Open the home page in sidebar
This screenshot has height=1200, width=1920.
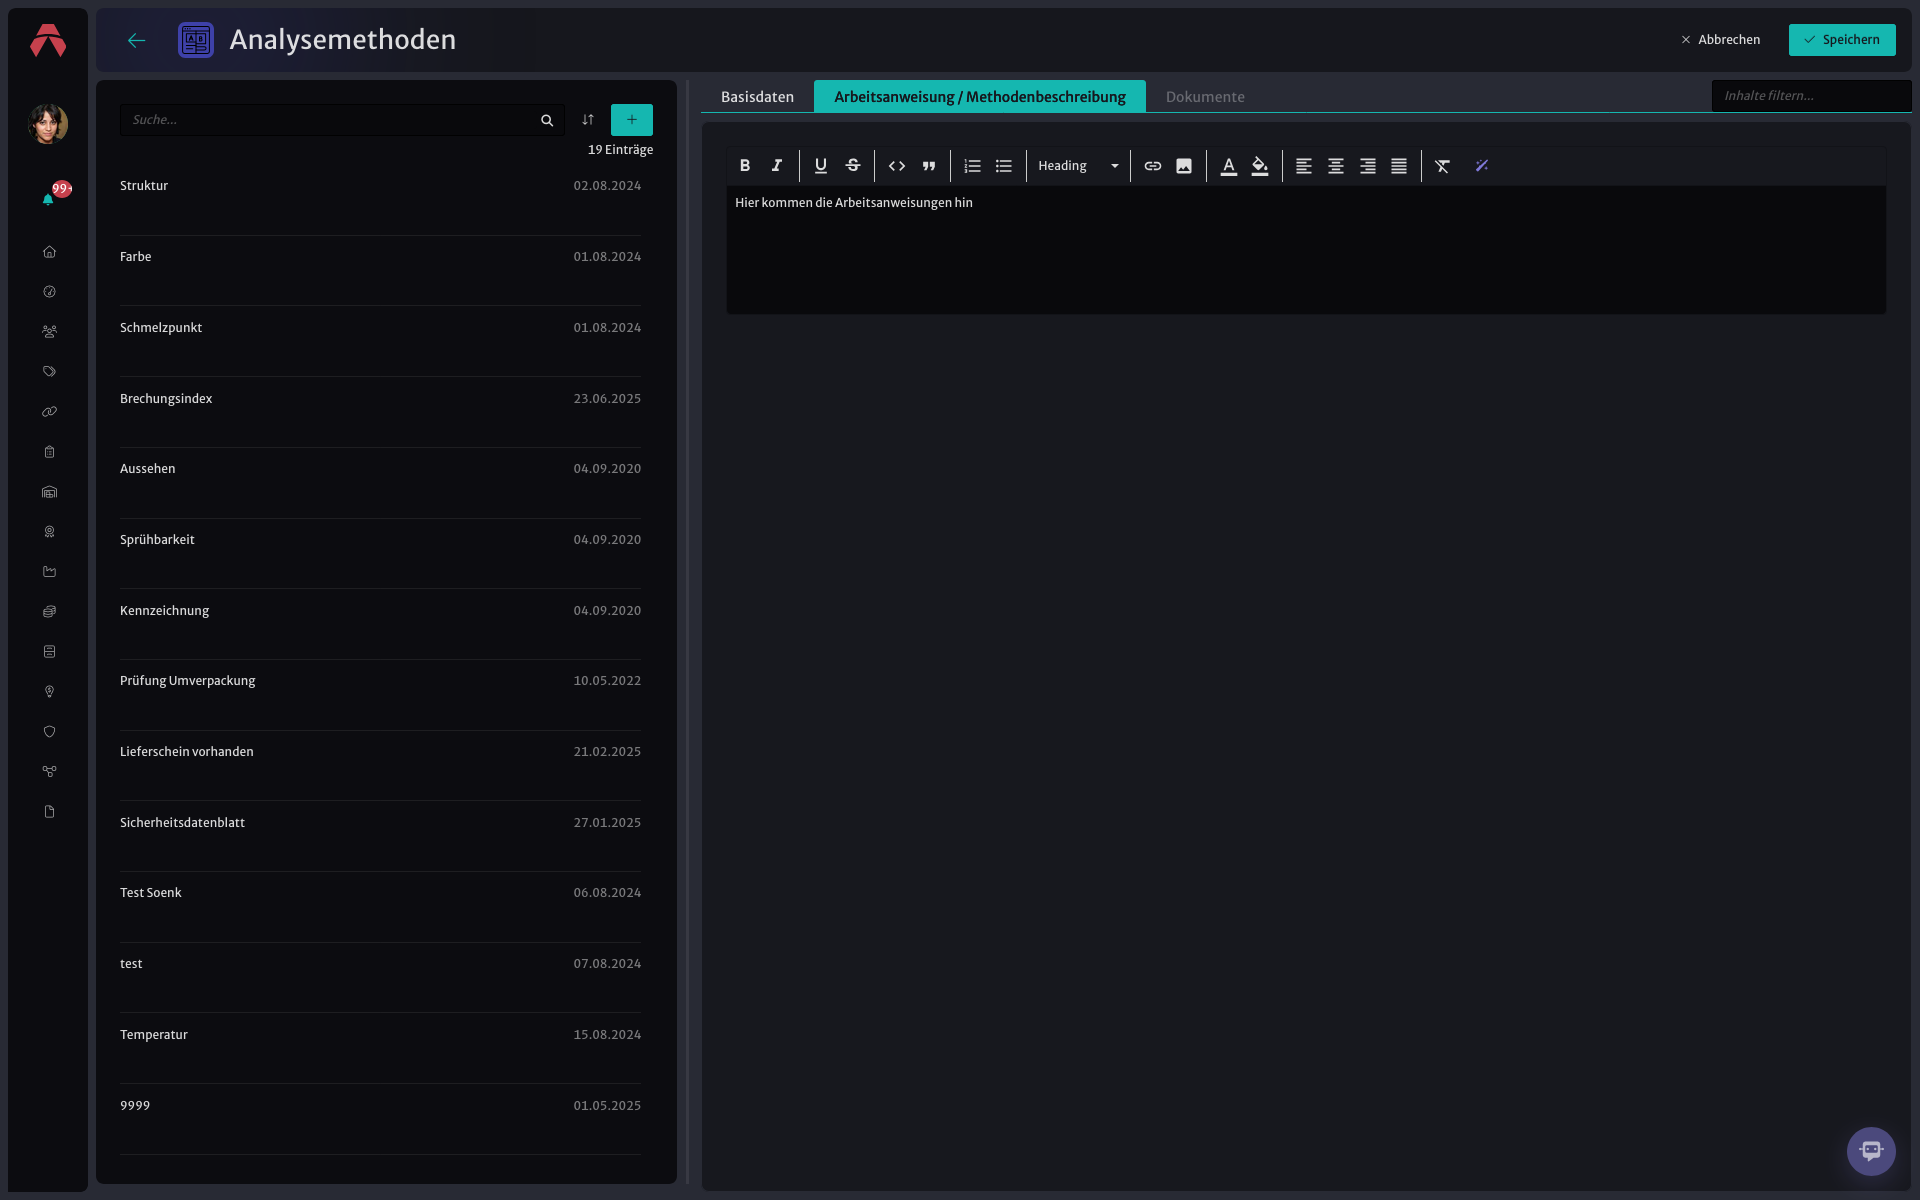(x=49, y=252)
